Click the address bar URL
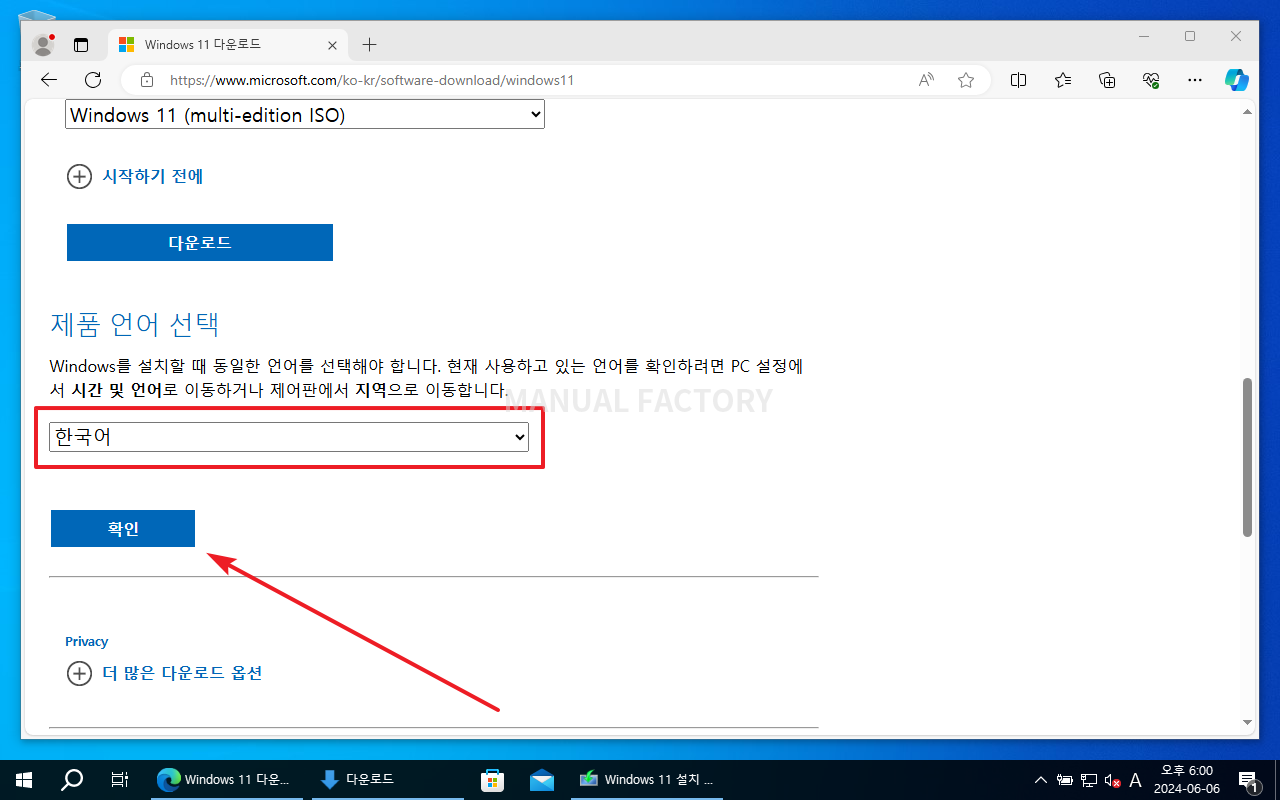This screenshot has height=800, width=1280. point(372,80)
